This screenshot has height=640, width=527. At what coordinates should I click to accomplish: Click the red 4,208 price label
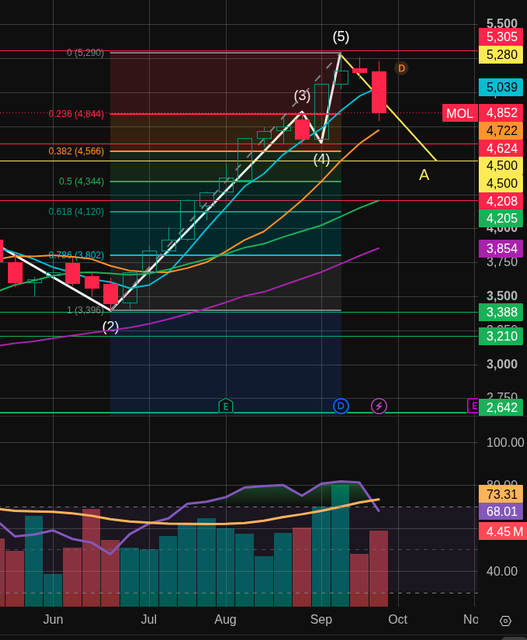tap(501, 201)
